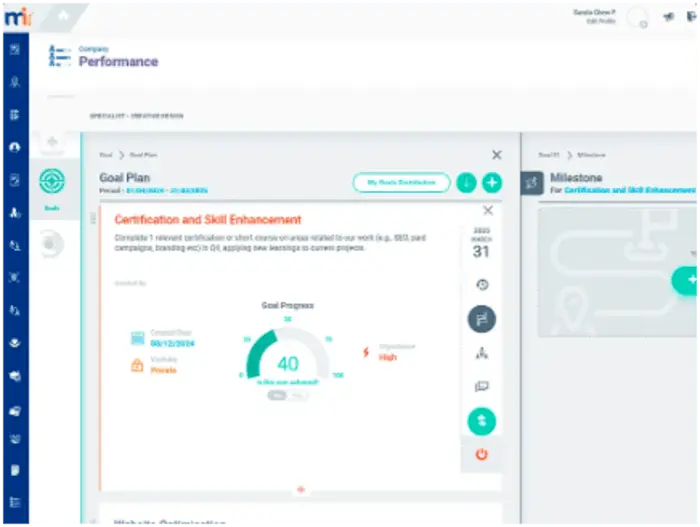Click the March 31 due date

click(481, 244)
